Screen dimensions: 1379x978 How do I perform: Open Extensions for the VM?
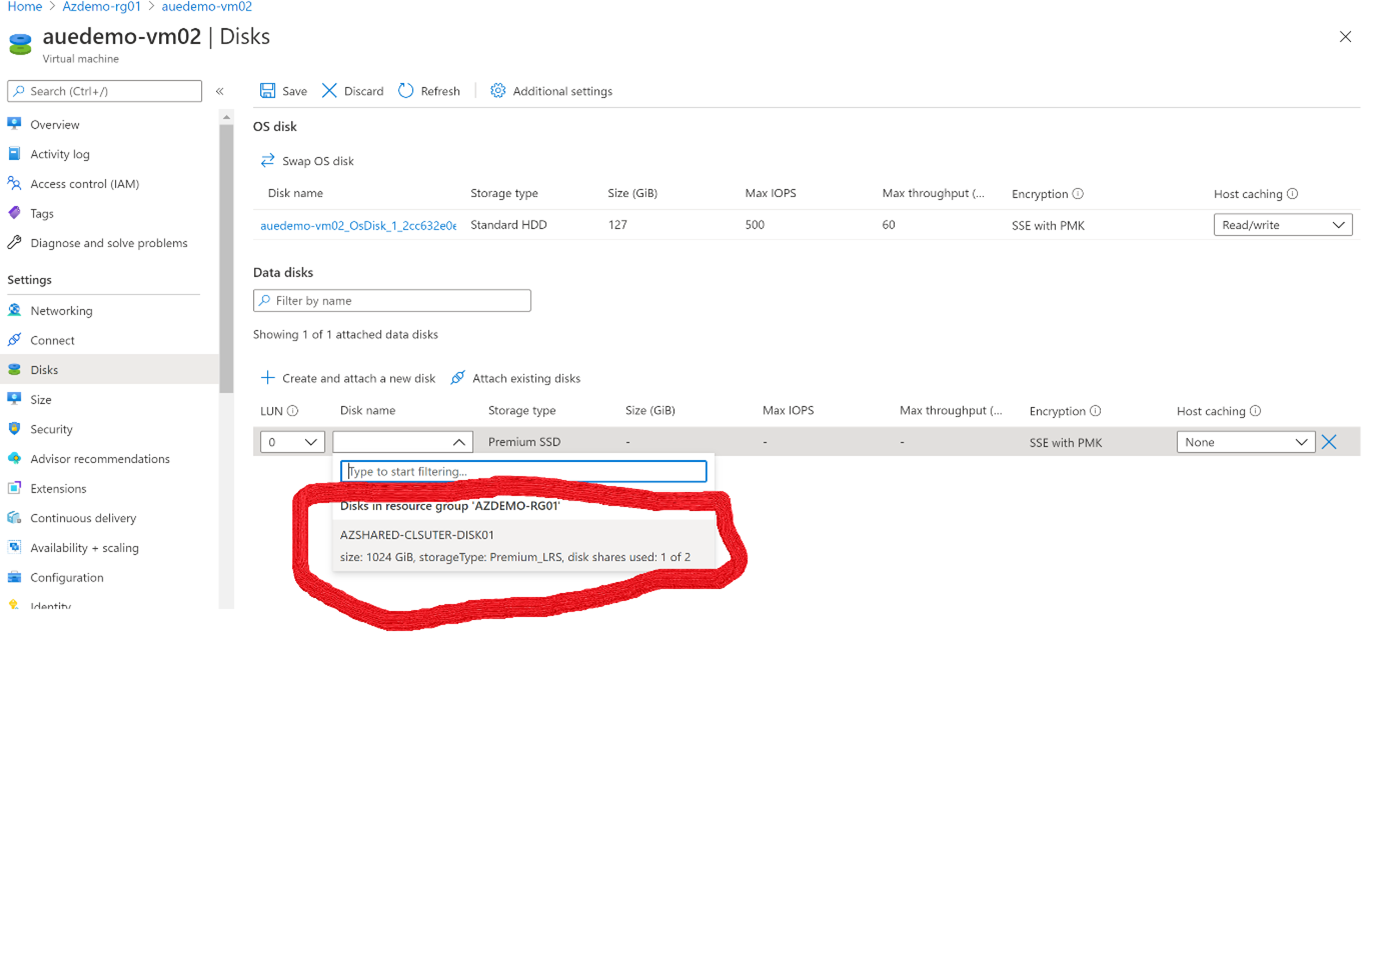tap(57, 488)
